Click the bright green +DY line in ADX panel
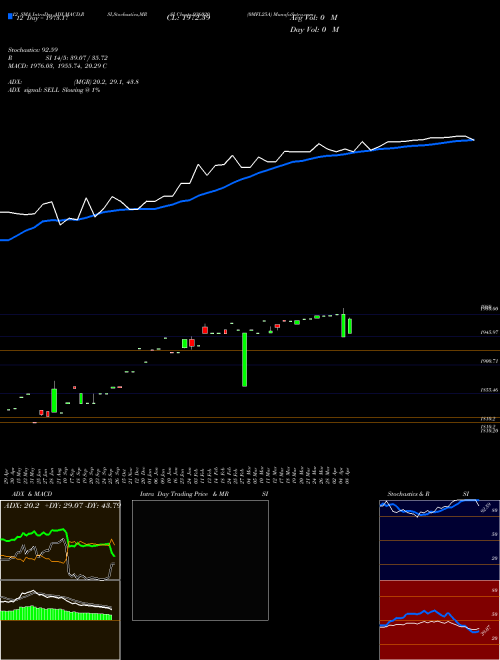500x660 pixels. click(x=57, y=541)
